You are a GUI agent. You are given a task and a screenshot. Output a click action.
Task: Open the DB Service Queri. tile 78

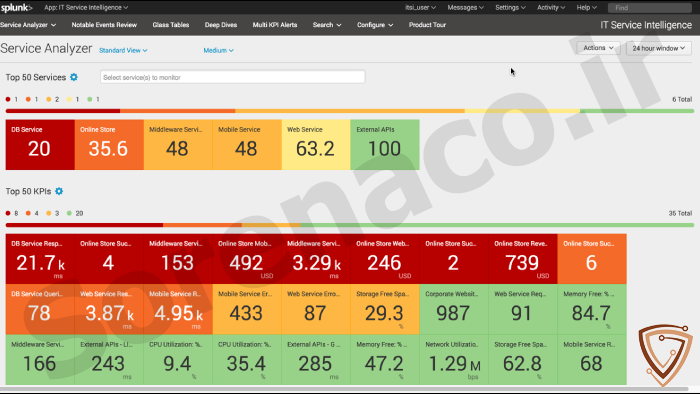[40, 309]
